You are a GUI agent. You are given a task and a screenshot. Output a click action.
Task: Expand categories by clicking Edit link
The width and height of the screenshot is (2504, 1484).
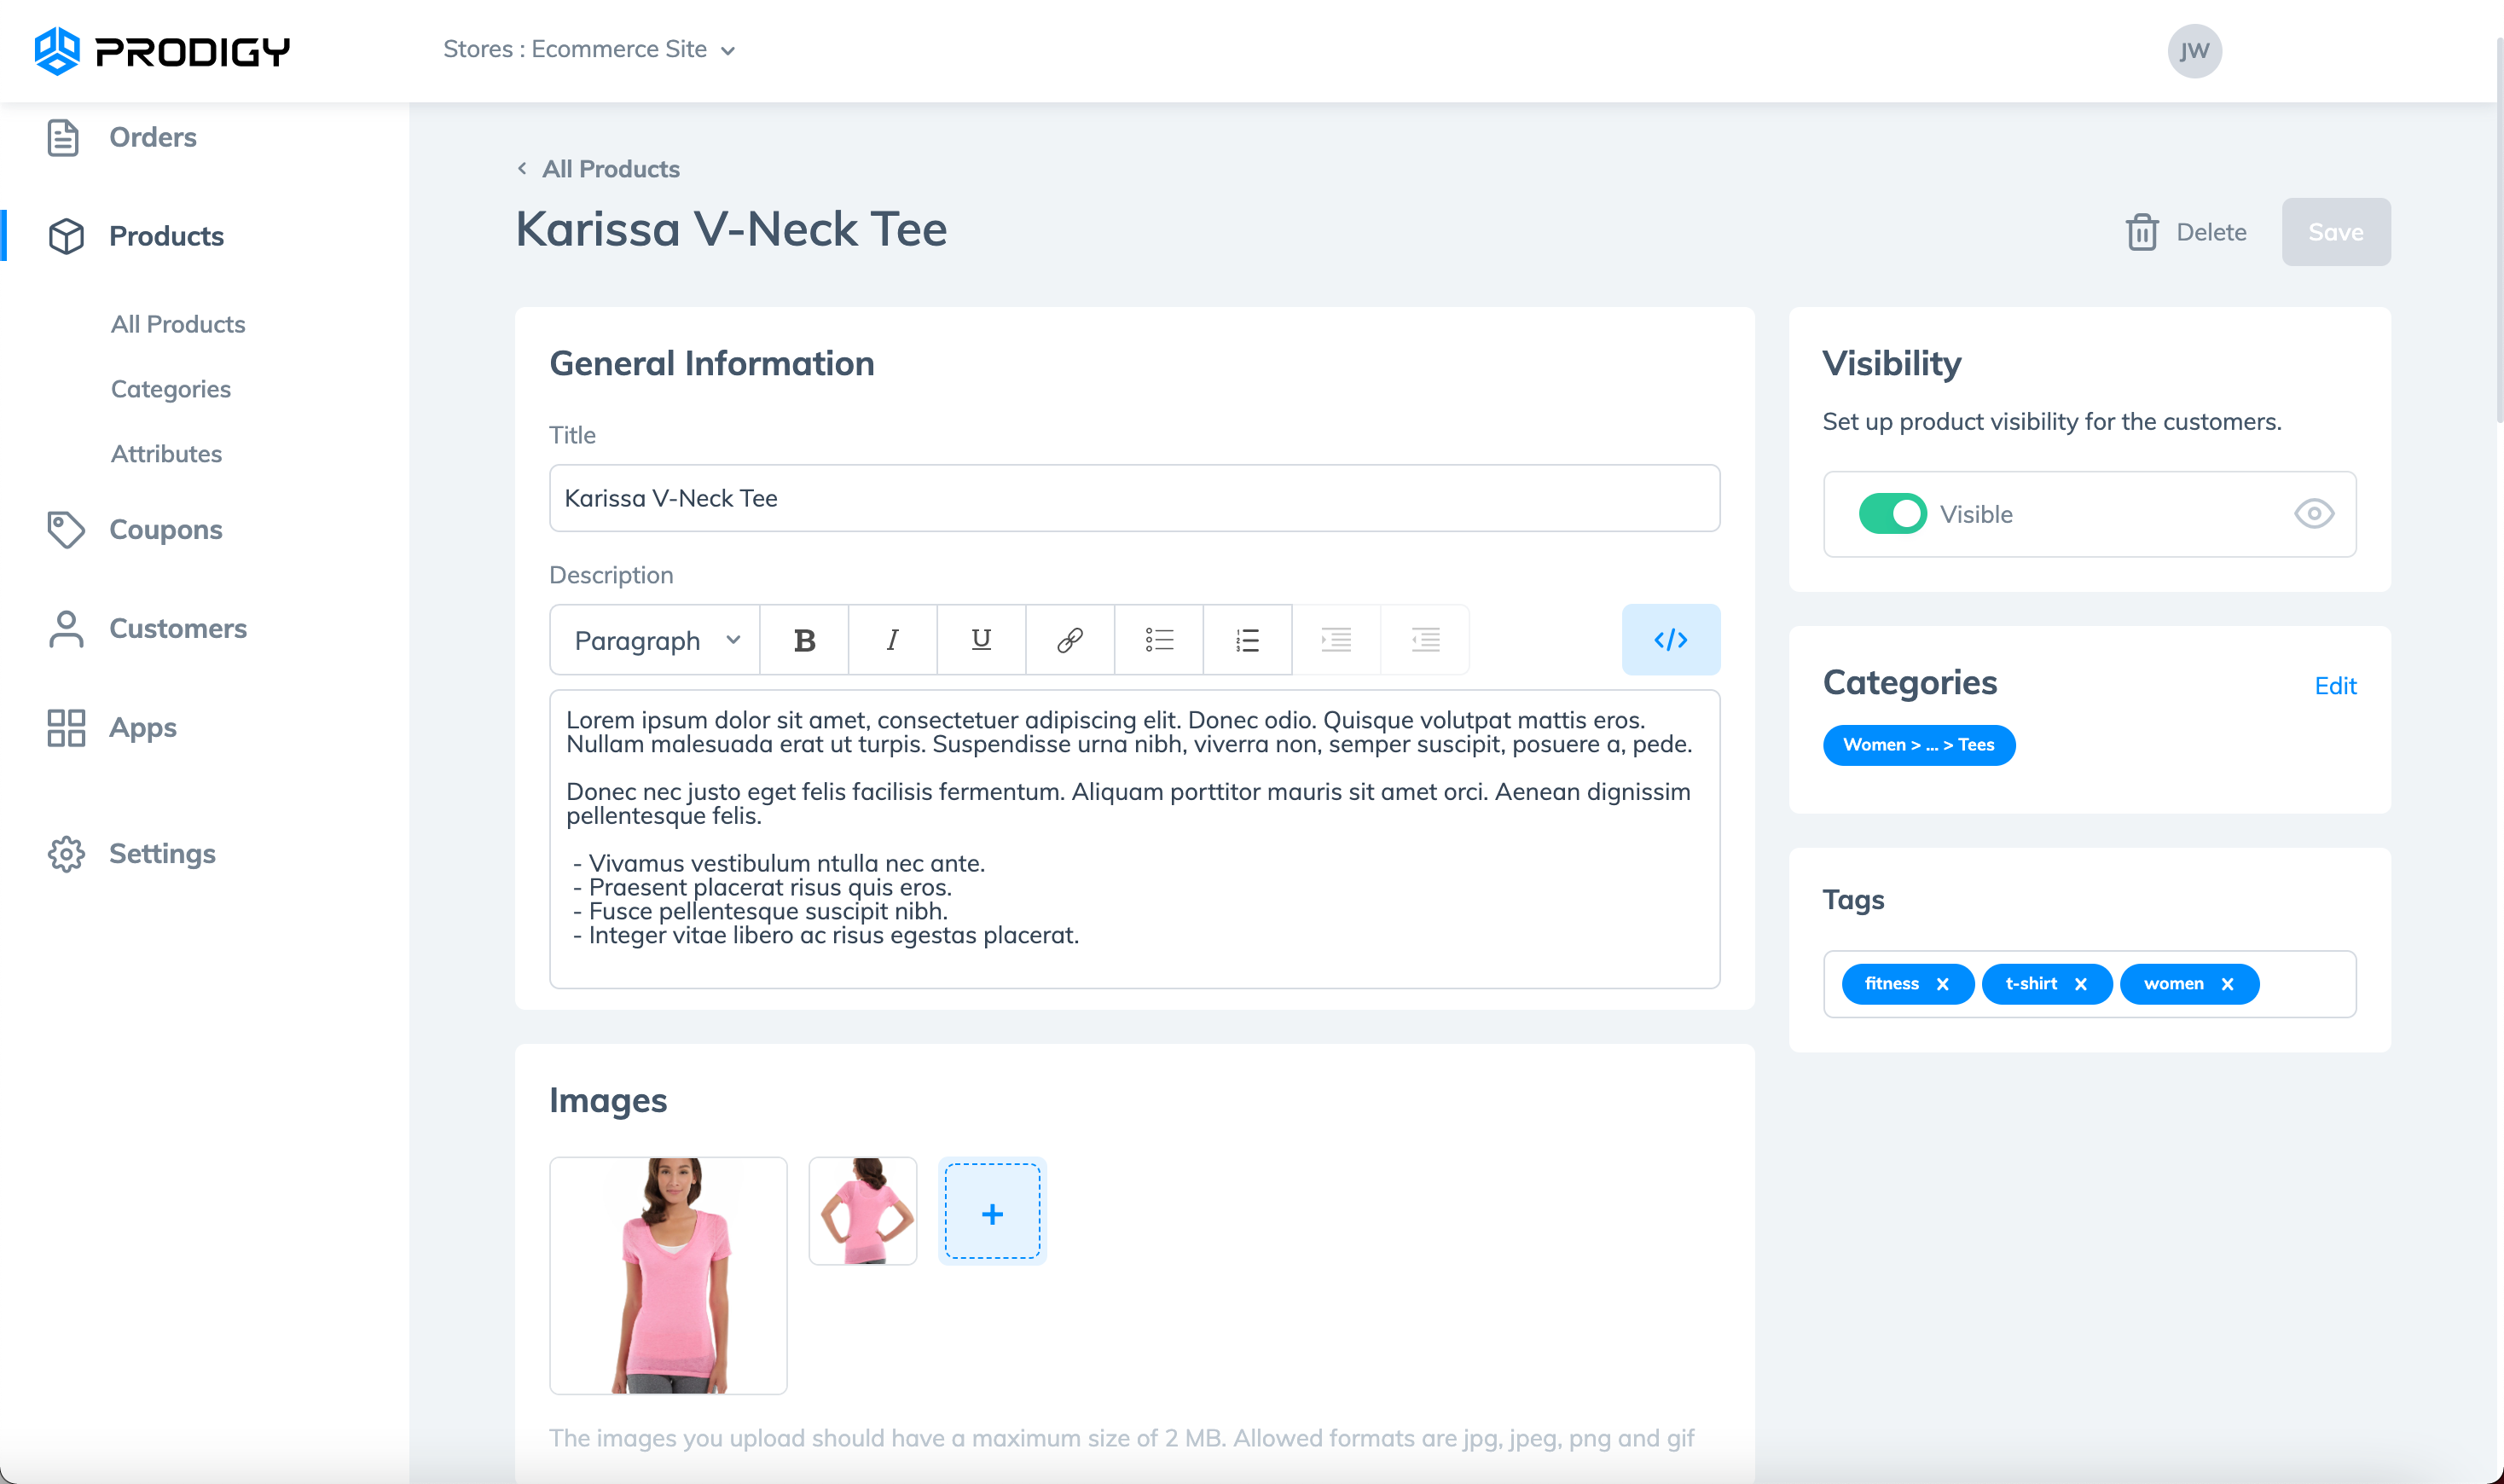pos(2334,686)
